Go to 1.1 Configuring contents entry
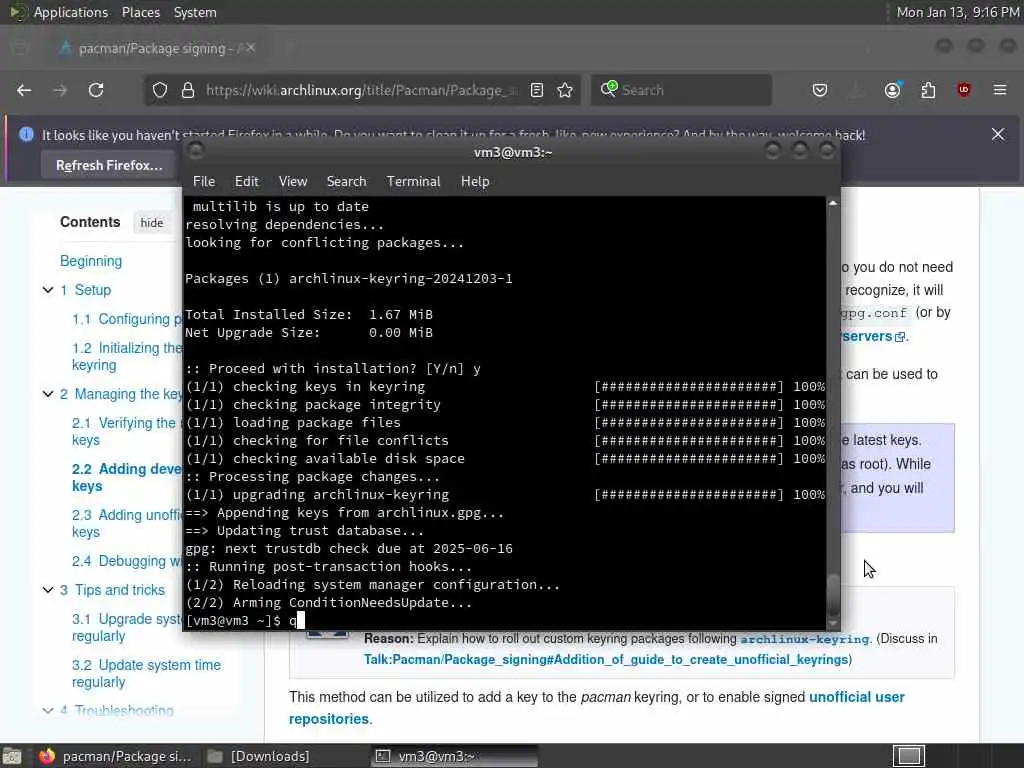1024x768 pixels. pos(127,319)
